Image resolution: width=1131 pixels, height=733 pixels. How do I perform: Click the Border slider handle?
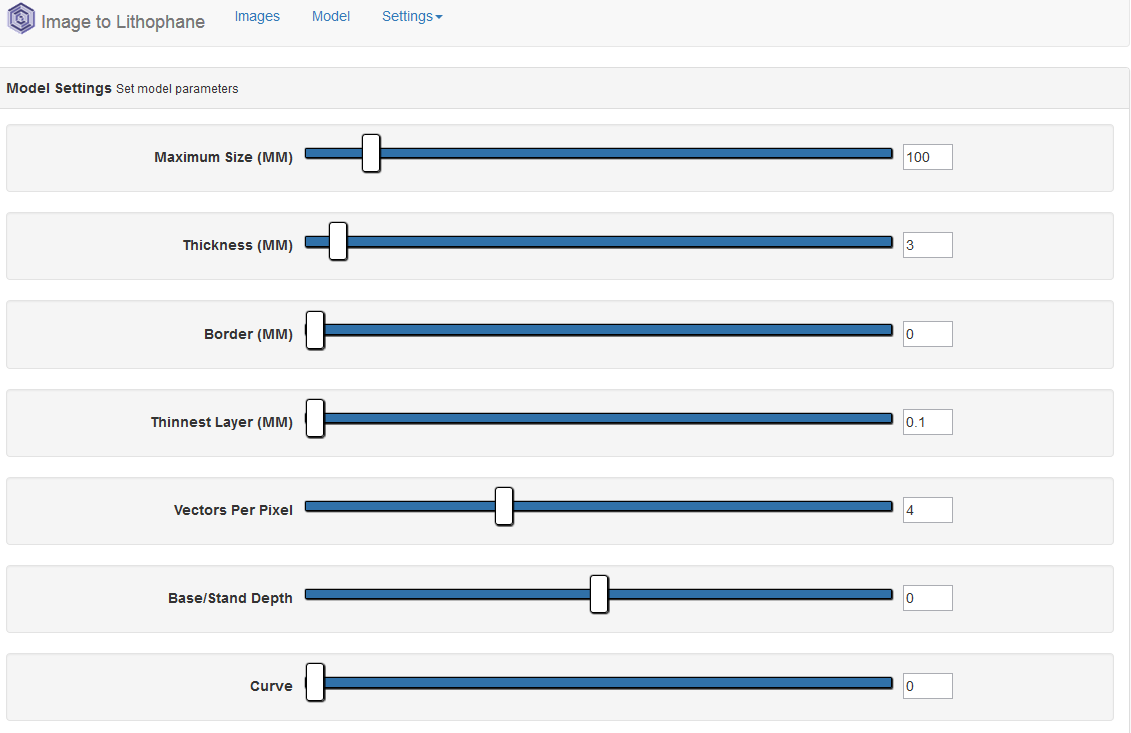click(315, 330)
